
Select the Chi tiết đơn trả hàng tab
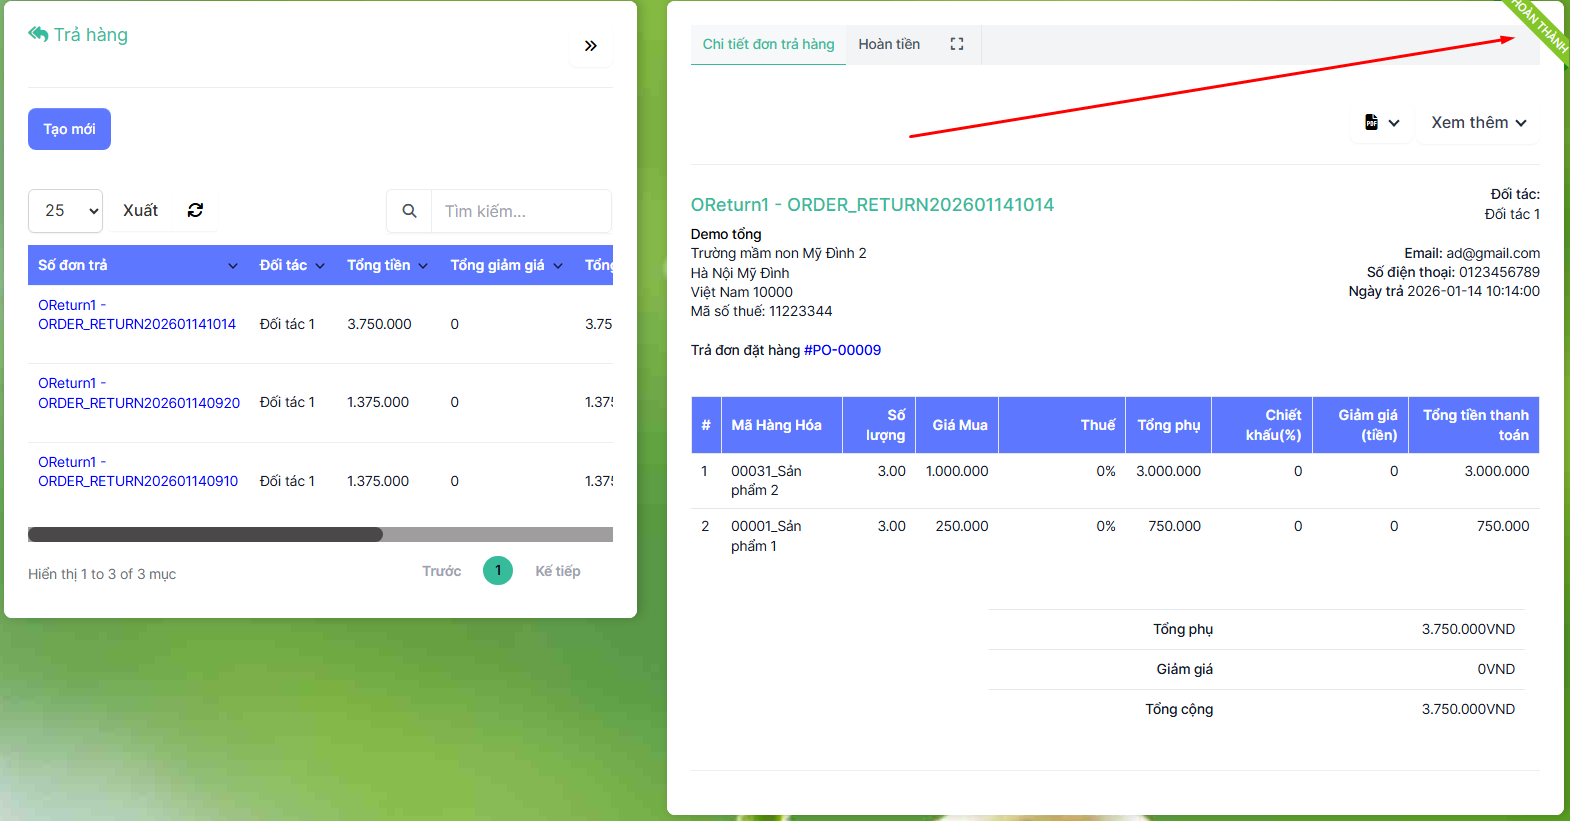click(768, 44)
